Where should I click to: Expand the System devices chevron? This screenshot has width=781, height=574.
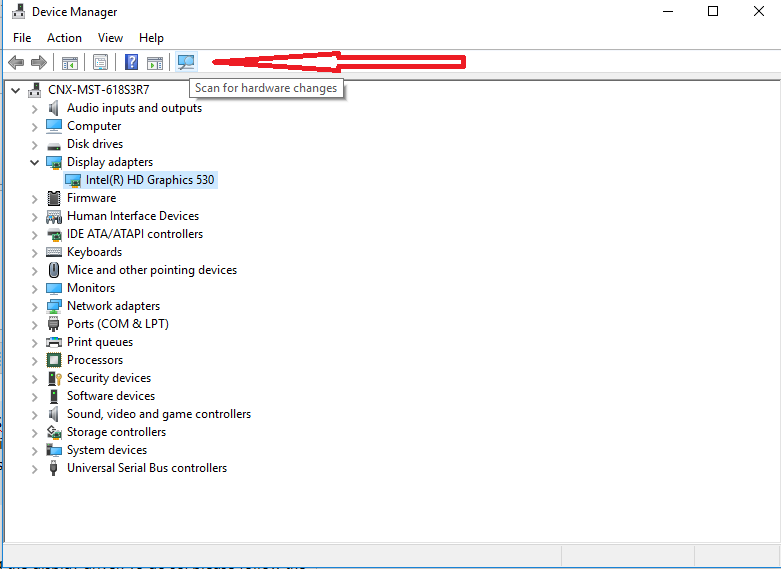click(34, 451)
